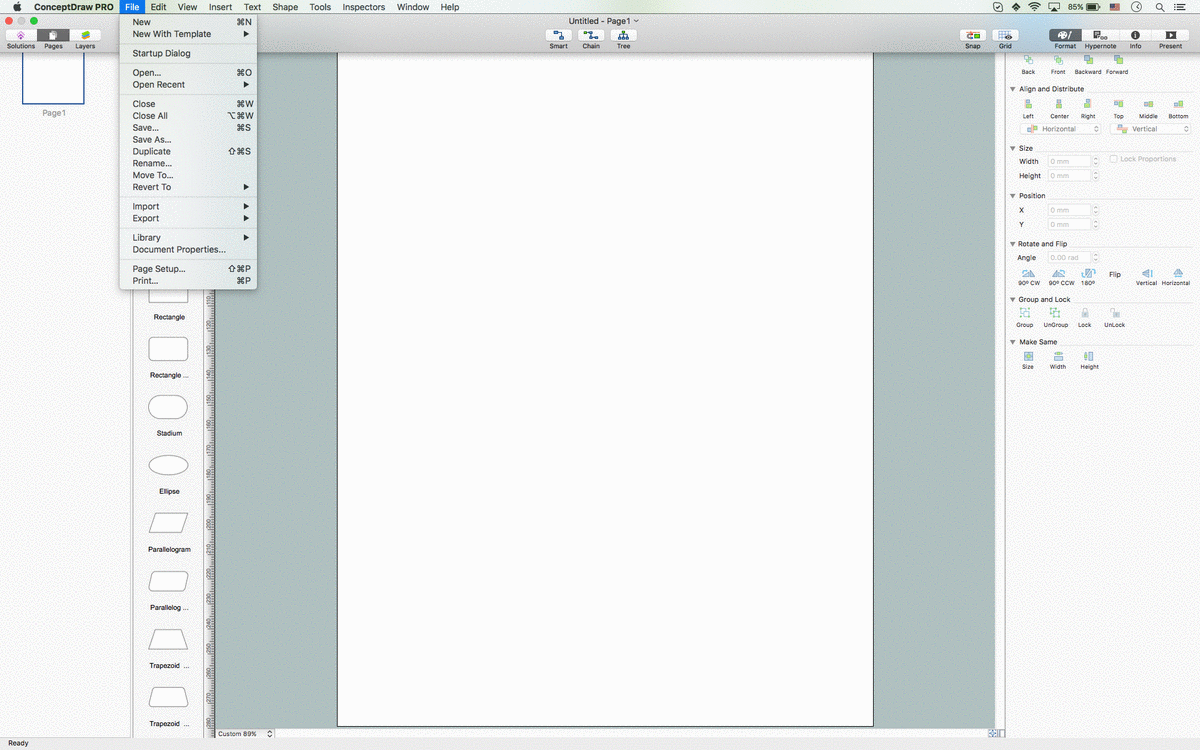This screenshot has height=750, width=1200.
Task: Open the Layers panel icon
Action: [85, 36]
